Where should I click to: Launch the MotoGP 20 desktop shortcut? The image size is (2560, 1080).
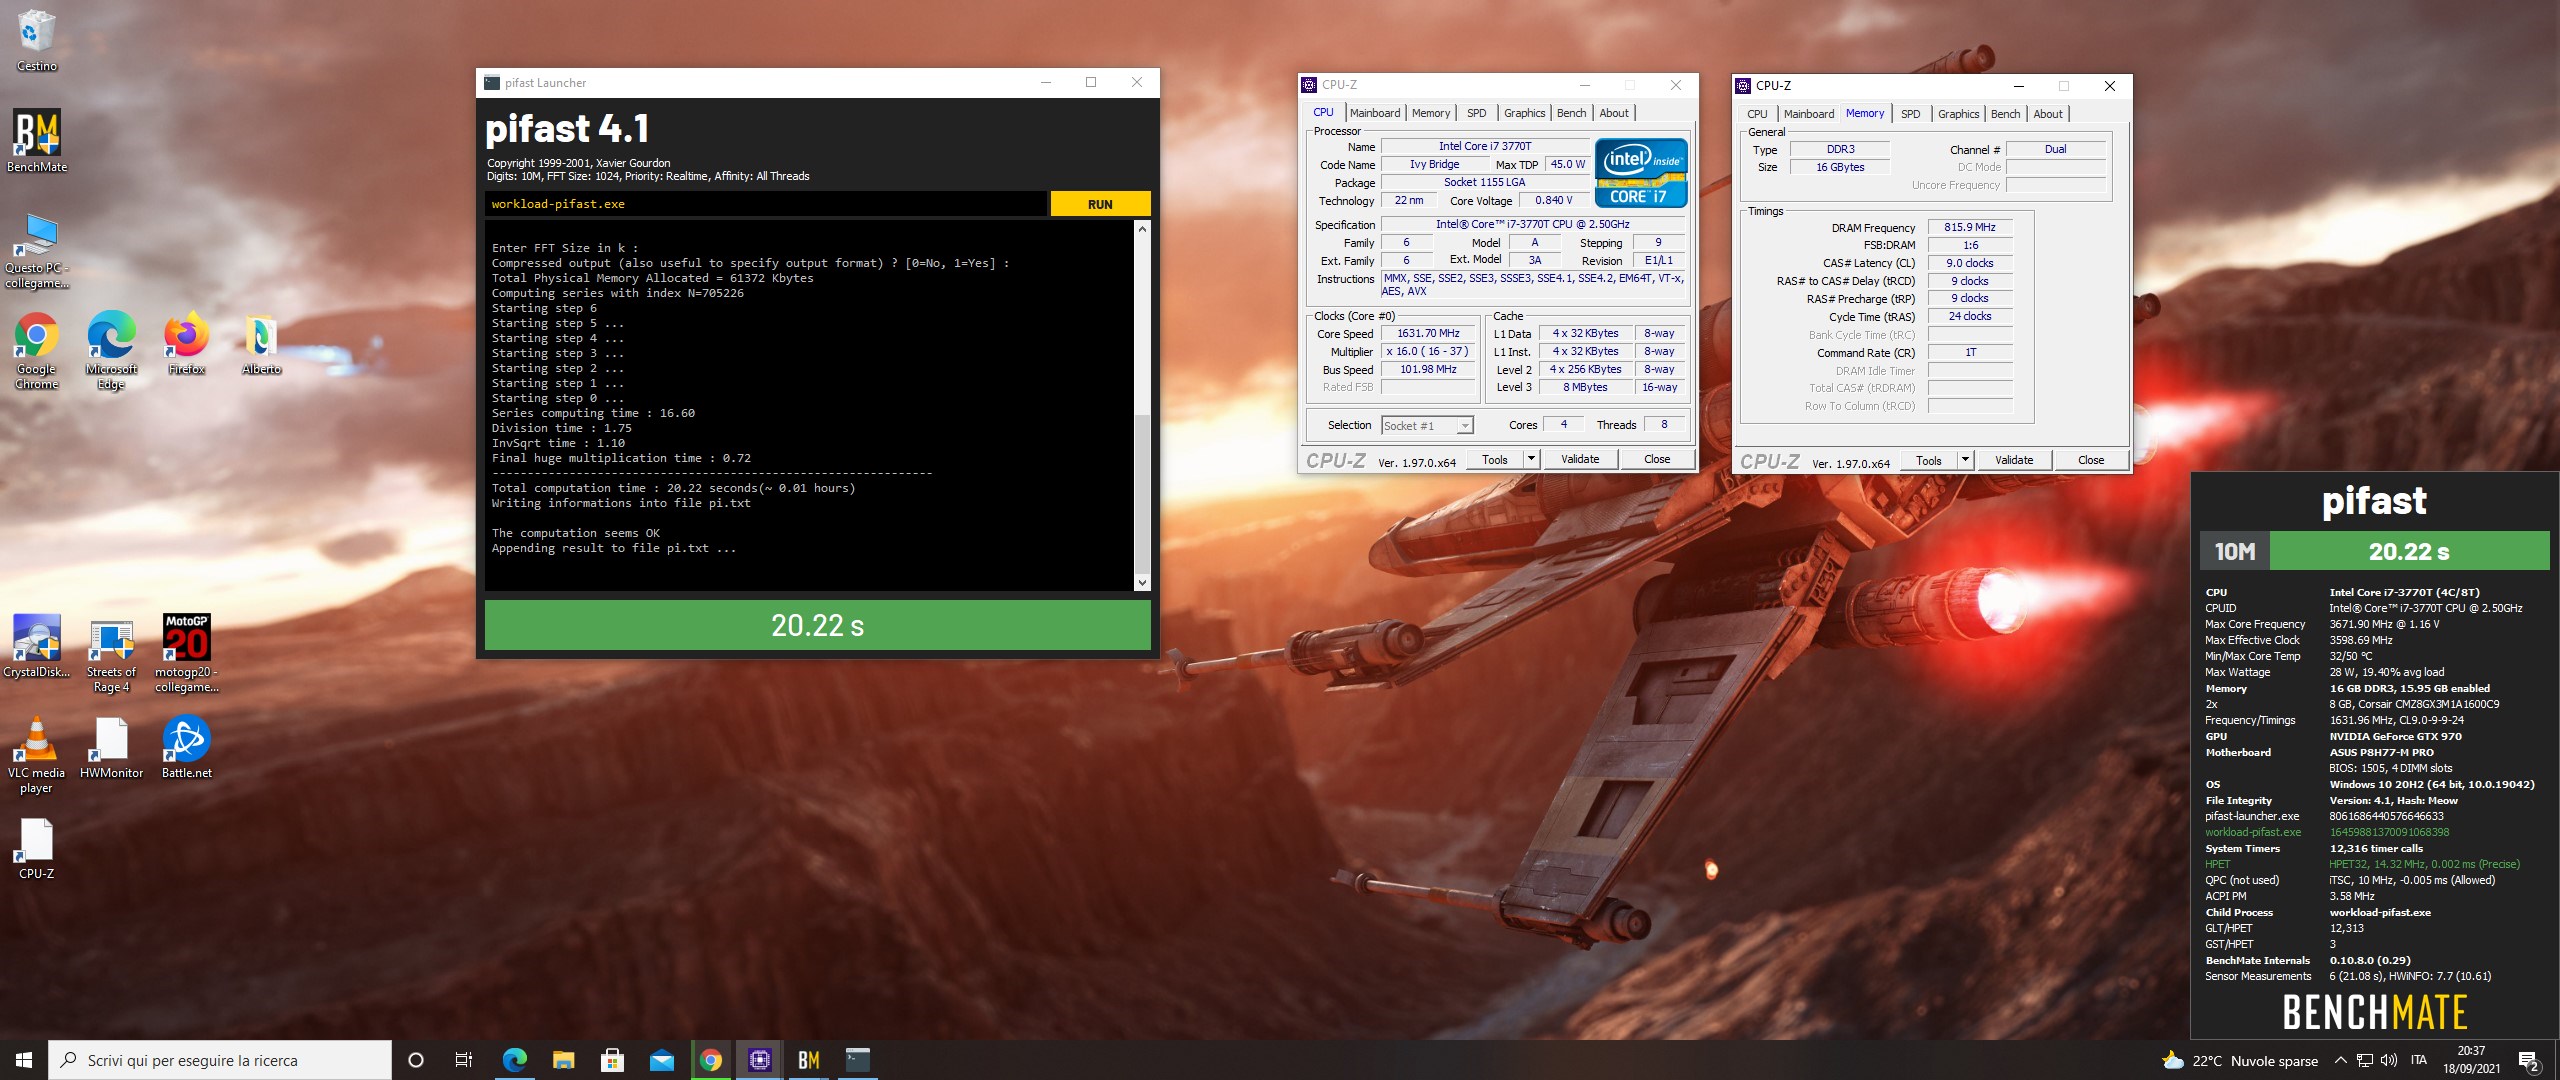pos(186,653)
